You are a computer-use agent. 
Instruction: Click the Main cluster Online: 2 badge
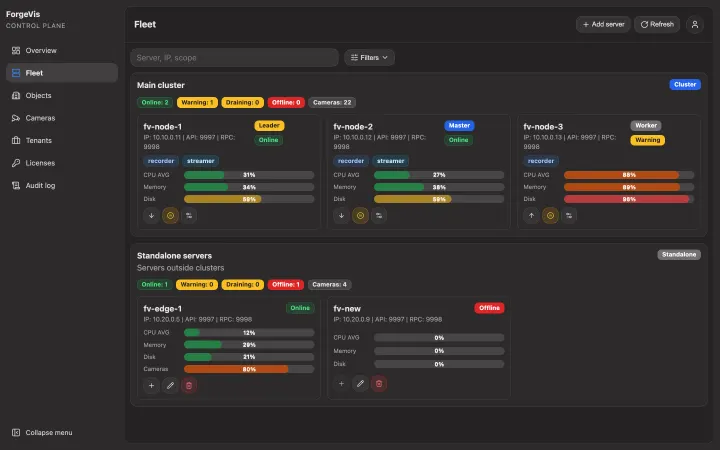[x=155, y=102]
